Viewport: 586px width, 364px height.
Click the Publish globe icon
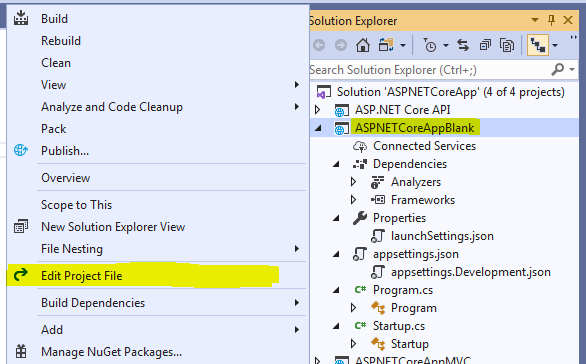[x=21, y=150]
